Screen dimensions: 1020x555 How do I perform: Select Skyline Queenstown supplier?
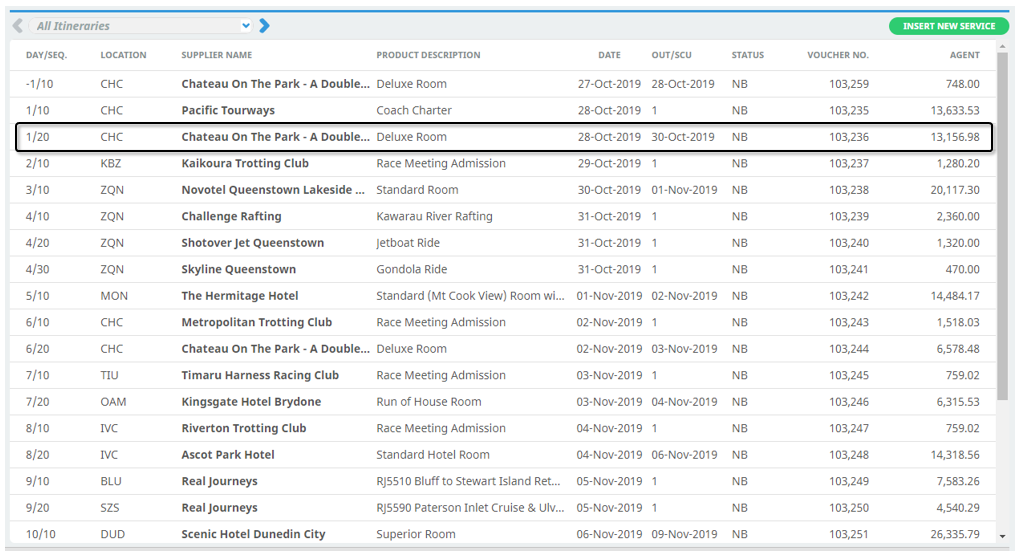(239, 269)
